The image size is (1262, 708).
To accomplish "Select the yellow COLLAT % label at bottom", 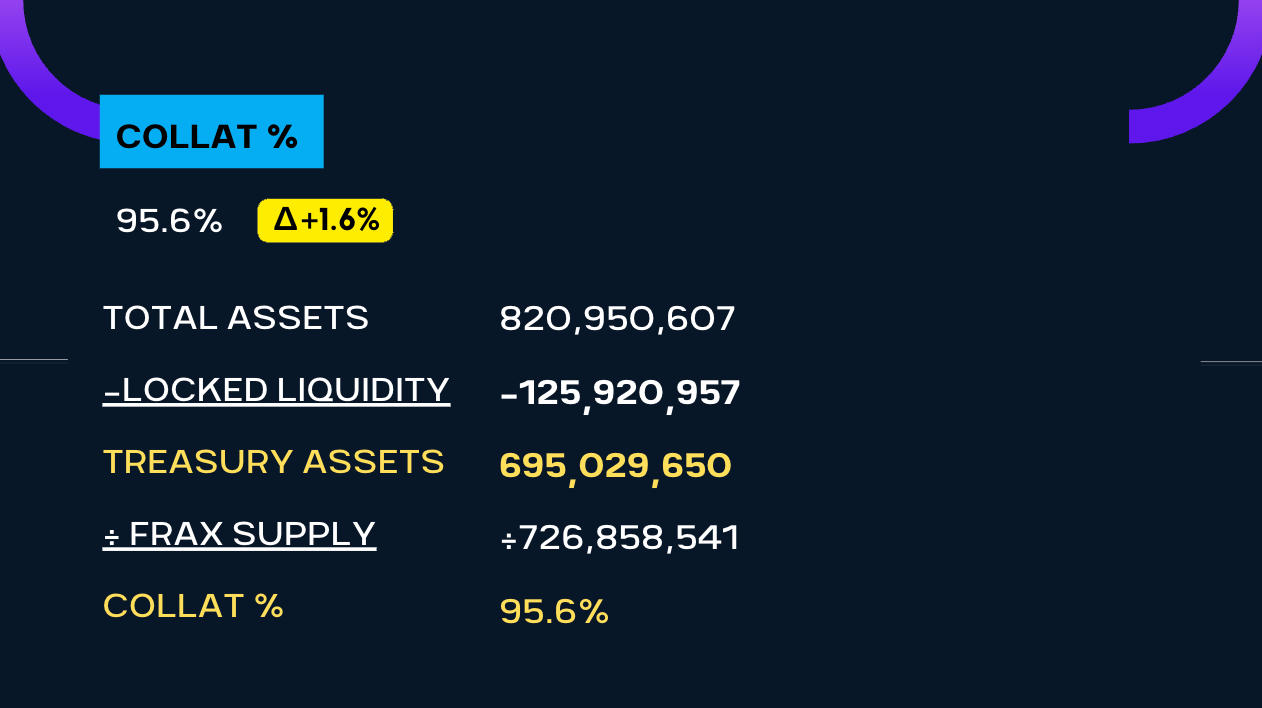I will click(x=193, y=606).
